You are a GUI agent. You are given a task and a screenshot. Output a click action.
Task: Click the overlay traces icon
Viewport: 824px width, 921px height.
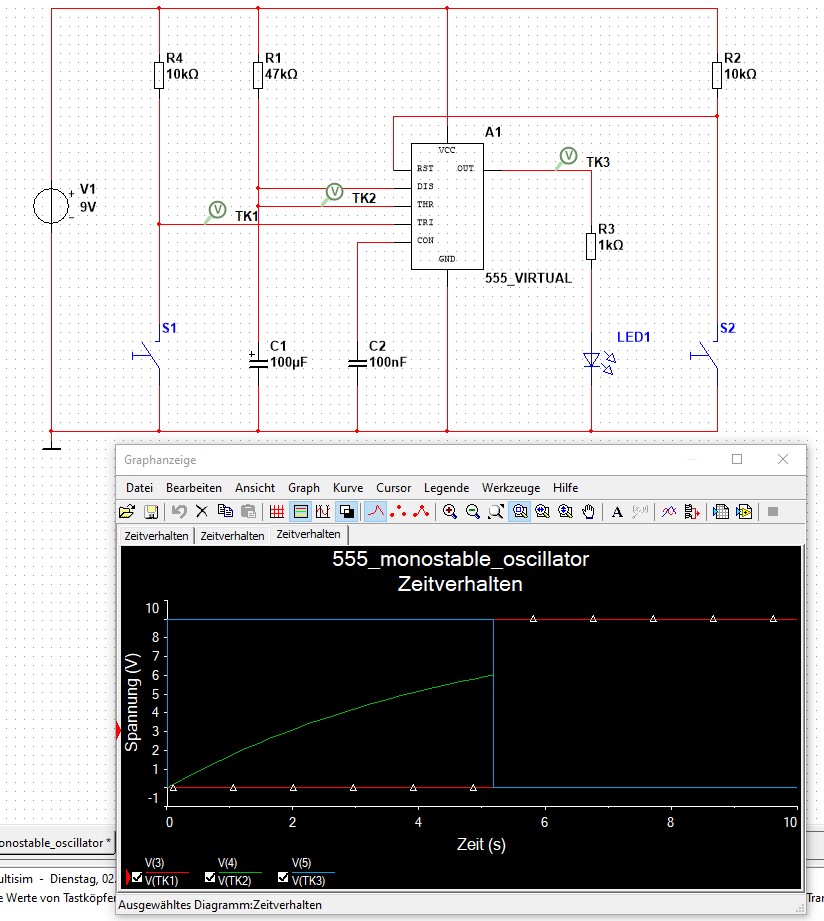tap(668, 512)
